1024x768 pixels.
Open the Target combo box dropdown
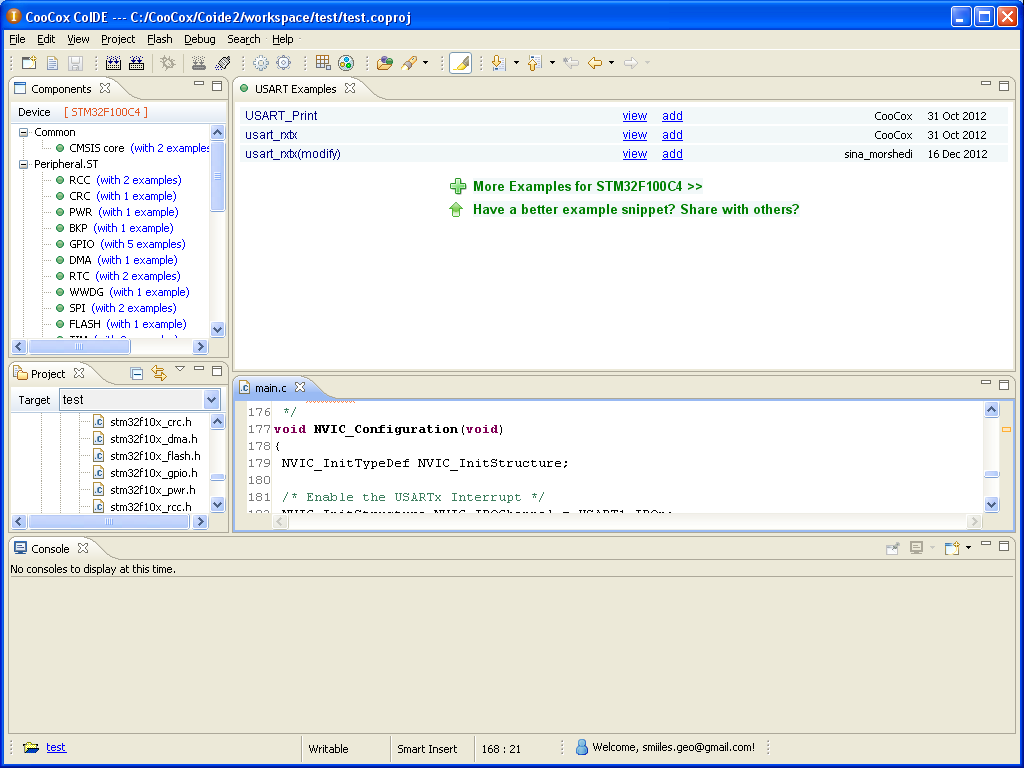click(212, 400)
